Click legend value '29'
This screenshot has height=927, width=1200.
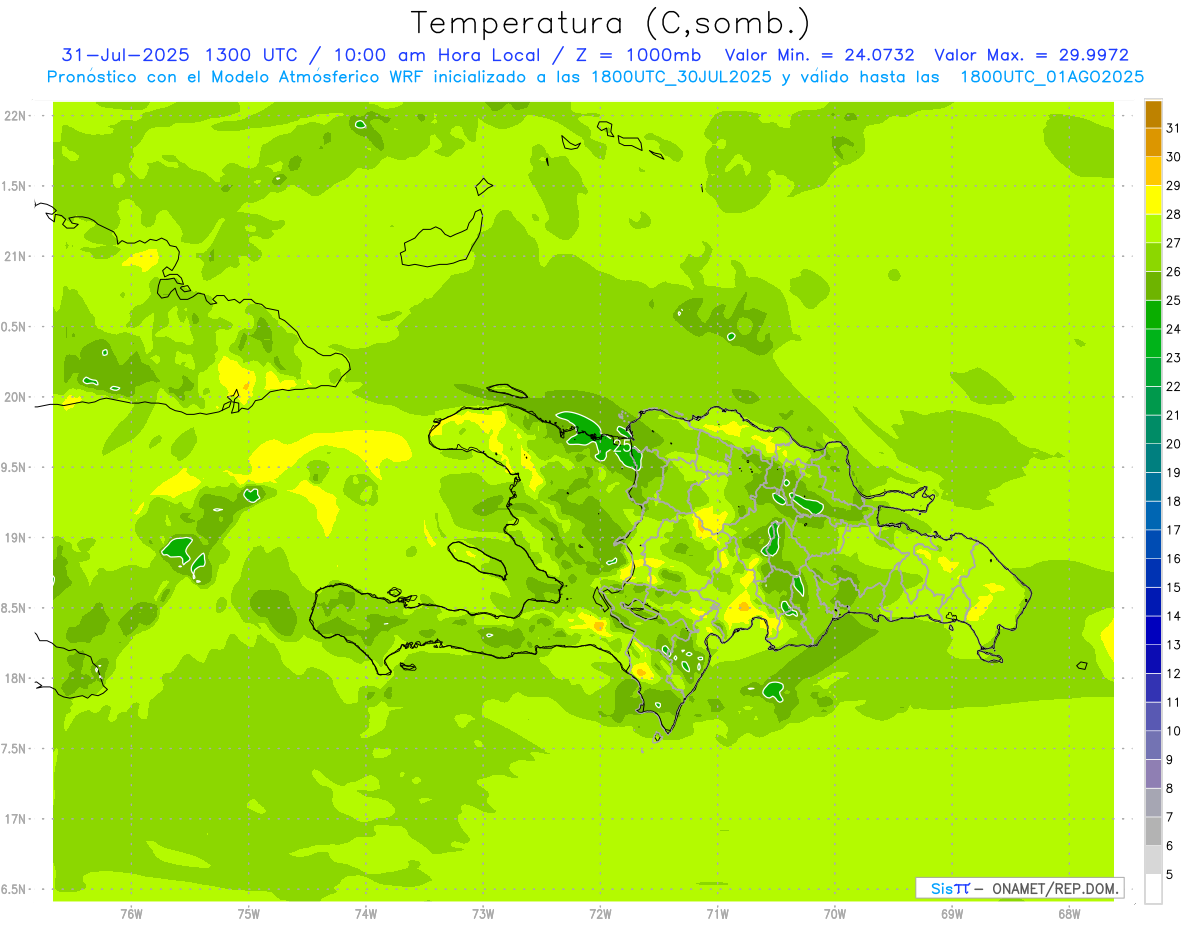click(1174, 185)
